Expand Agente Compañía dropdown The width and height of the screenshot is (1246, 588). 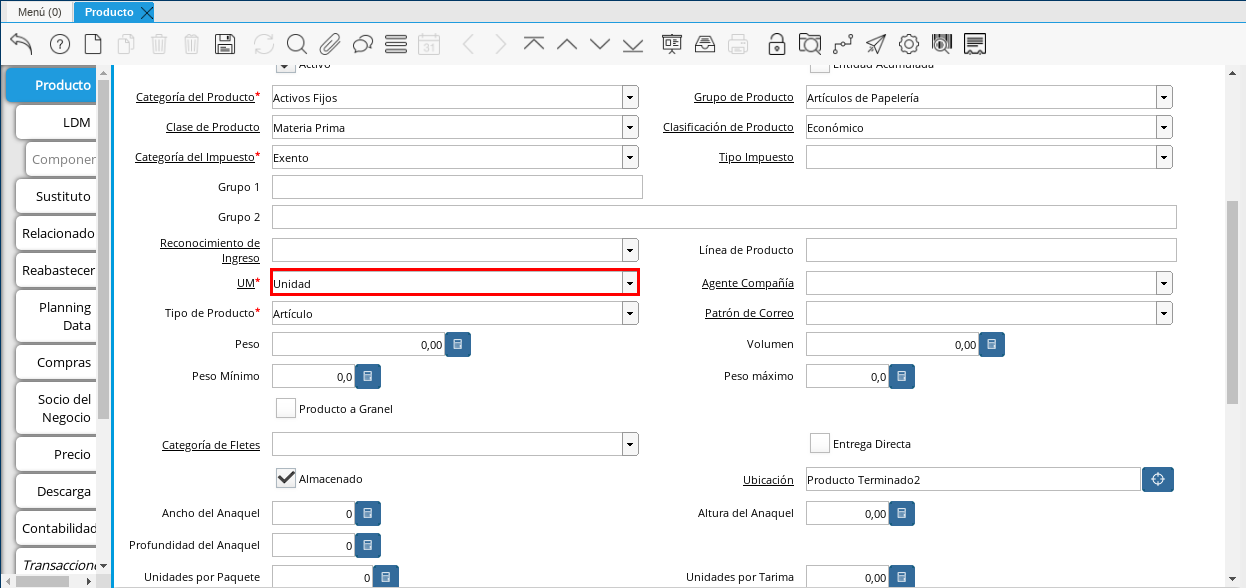tap(1164, 283)
